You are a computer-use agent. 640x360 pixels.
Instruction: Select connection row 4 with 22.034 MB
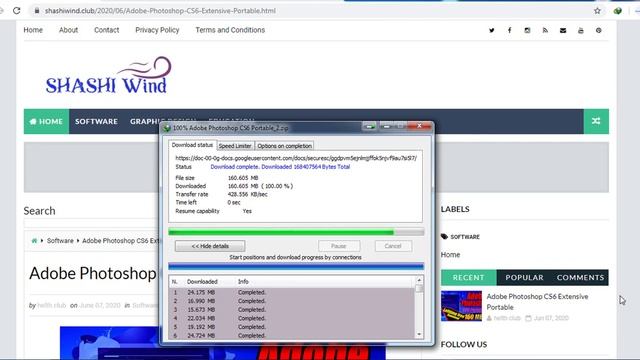pyautogui.click(x=292, y=318)
